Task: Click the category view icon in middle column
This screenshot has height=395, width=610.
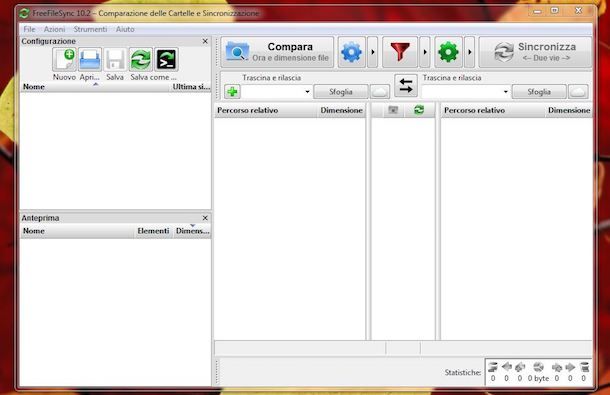Action: (393, 110)
